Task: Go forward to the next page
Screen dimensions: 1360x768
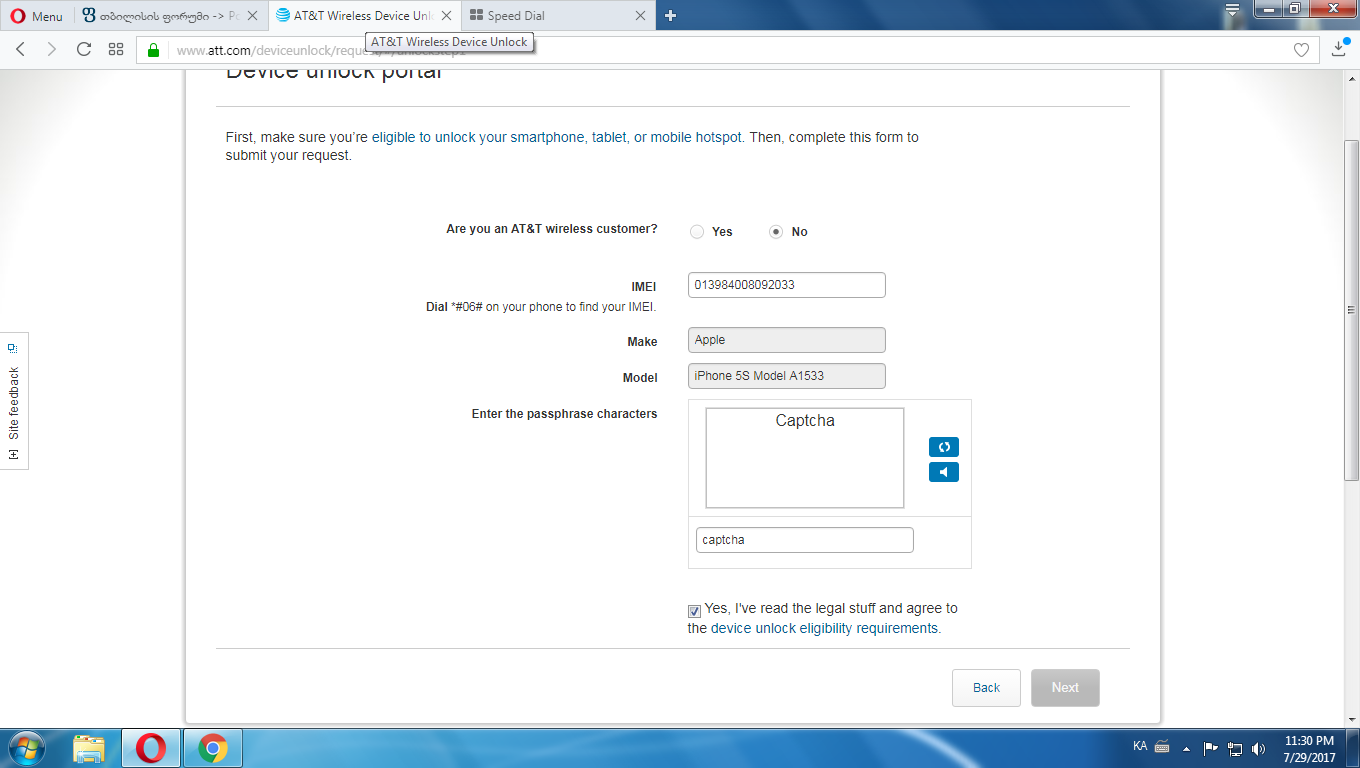Action: [52, 49]
